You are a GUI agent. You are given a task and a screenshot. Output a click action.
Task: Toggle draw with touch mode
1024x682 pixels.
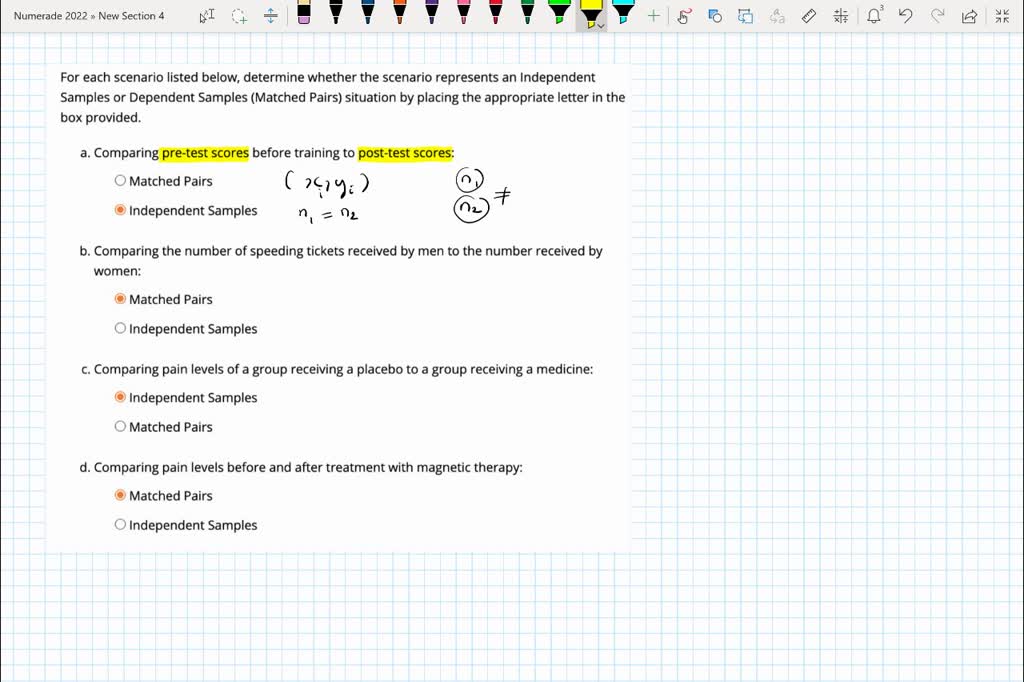tap(684, 16)
